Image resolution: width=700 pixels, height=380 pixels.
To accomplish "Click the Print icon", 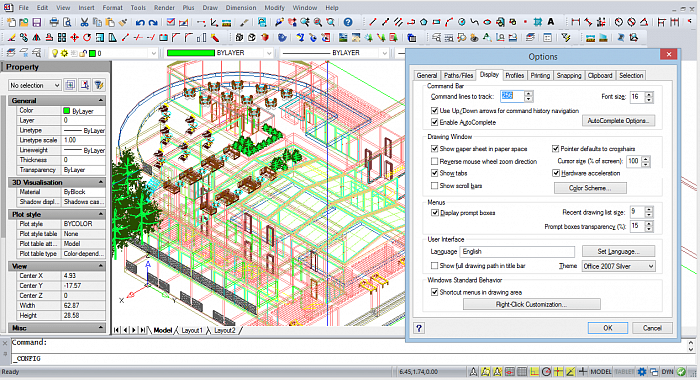I will pos(54,22).
